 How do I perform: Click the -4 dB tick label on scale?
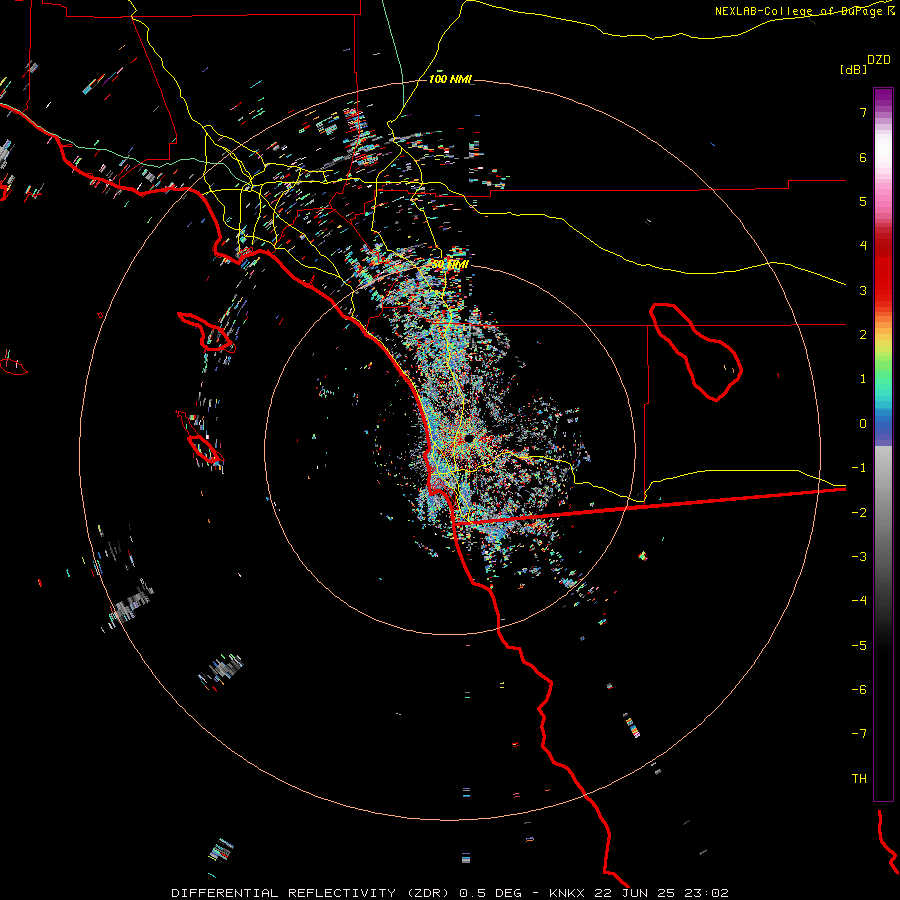click(859, 601)
